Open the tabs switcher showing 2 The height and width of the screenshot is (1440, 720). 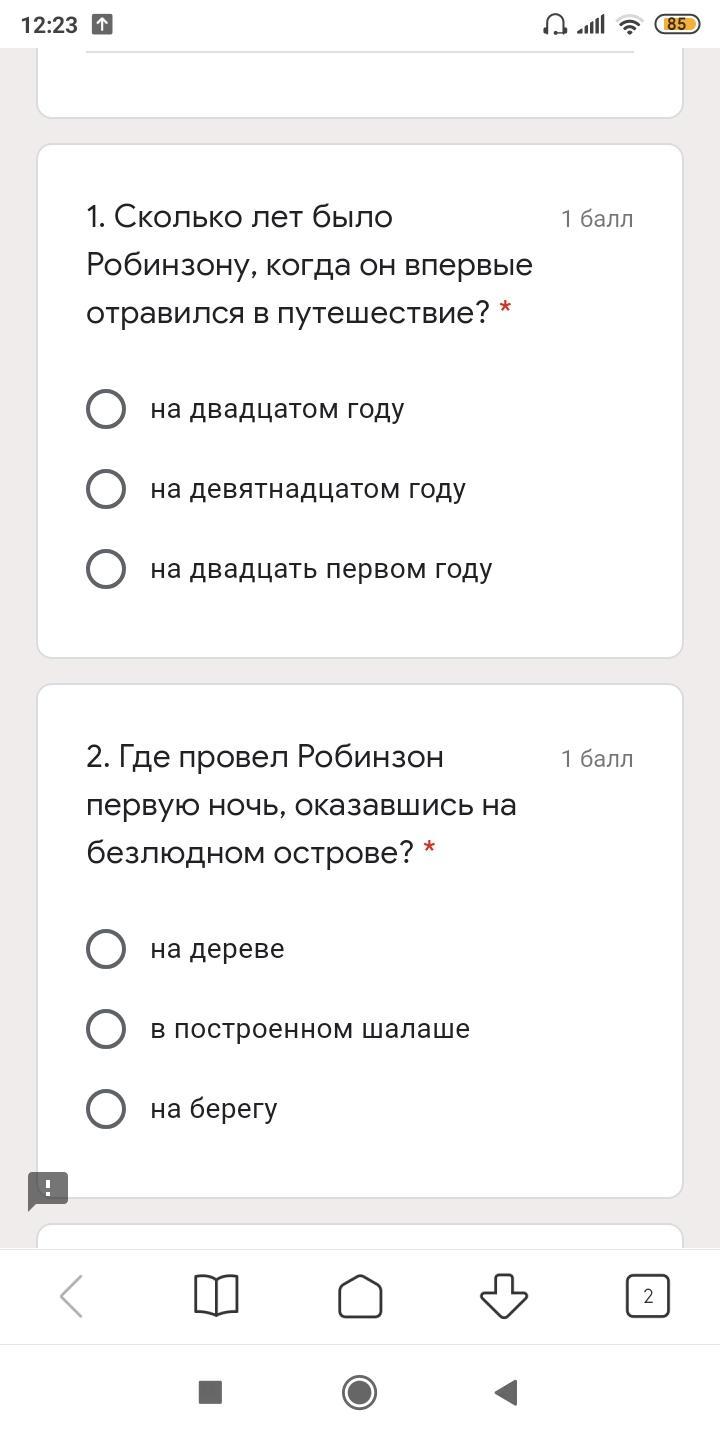coord(648,1297)
